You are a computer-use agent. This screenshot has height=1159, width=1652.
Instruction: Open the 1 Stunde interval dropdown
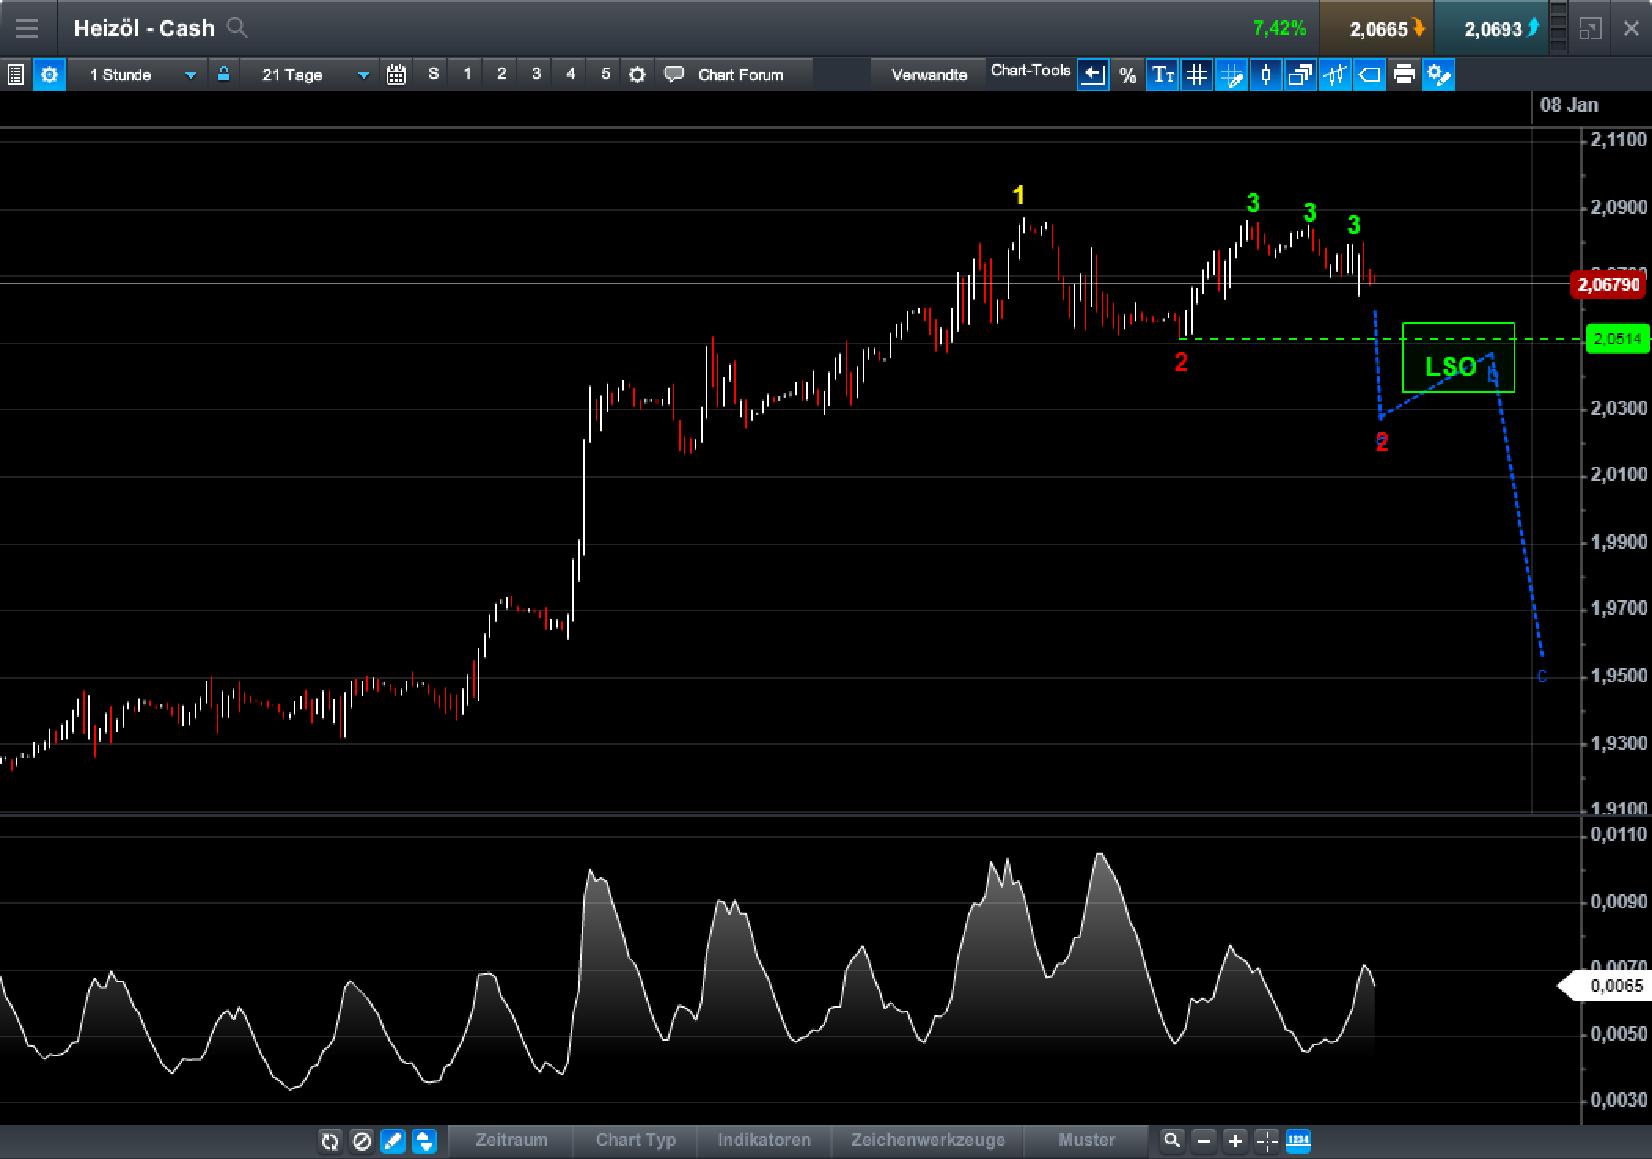tap(140, 74)
